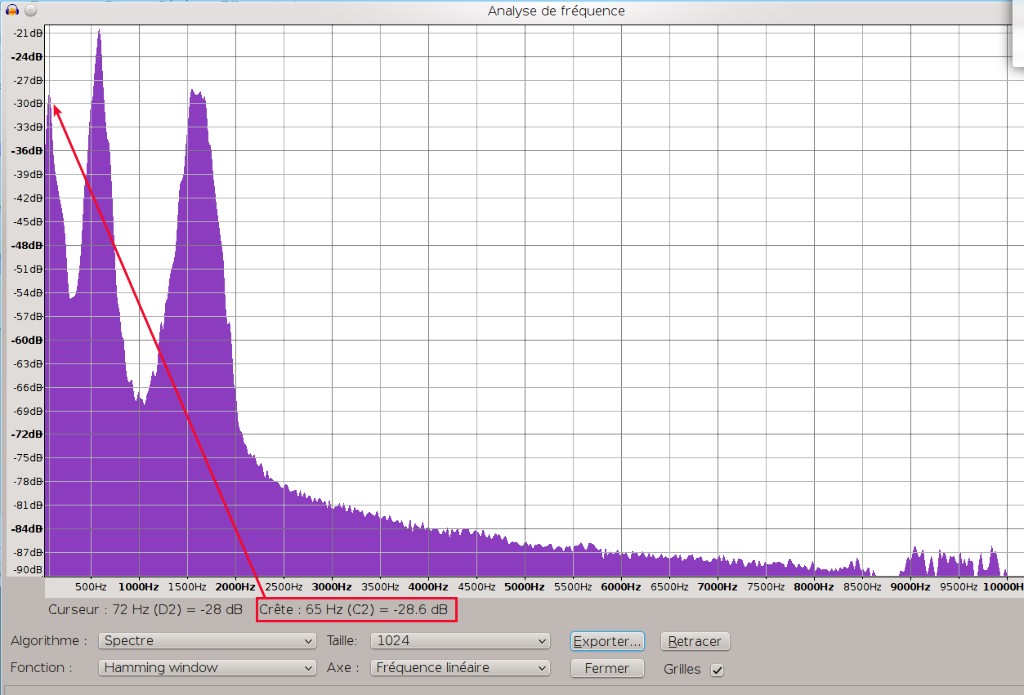Click the Fermer button
Viewport: 1024px width, 695px height.
(607, 668)
